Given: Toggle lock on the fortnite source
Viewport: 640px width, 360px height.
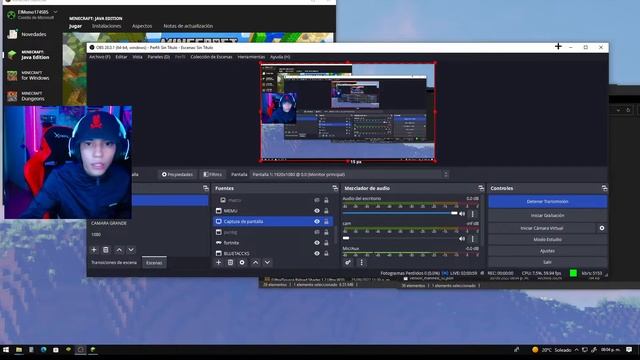Looking at the screenshot, I should pyautogui.click(x=326, y=243).
